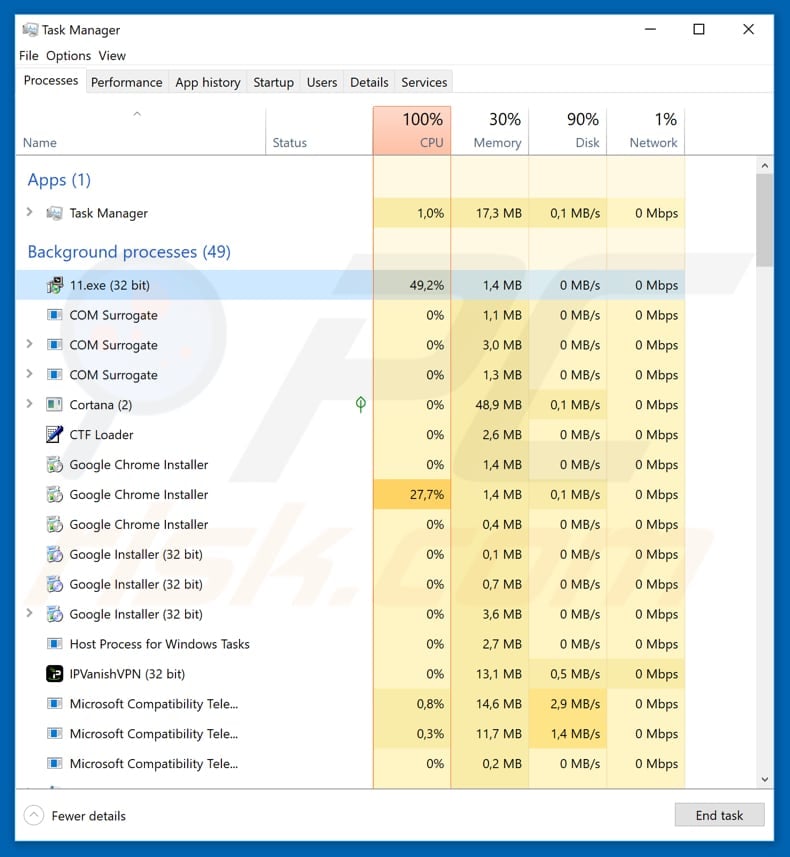The image size is (790, 857).
Task: Open the Startup tab
Action: (273, 83)
